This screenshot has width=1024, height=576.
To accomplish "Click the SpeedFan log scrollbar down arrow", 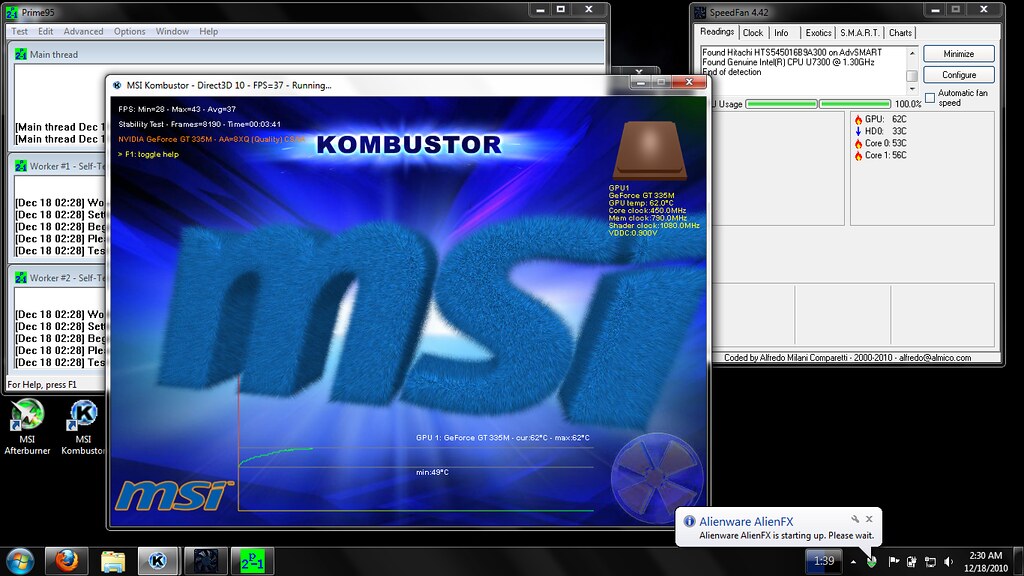I will point(912,89).
